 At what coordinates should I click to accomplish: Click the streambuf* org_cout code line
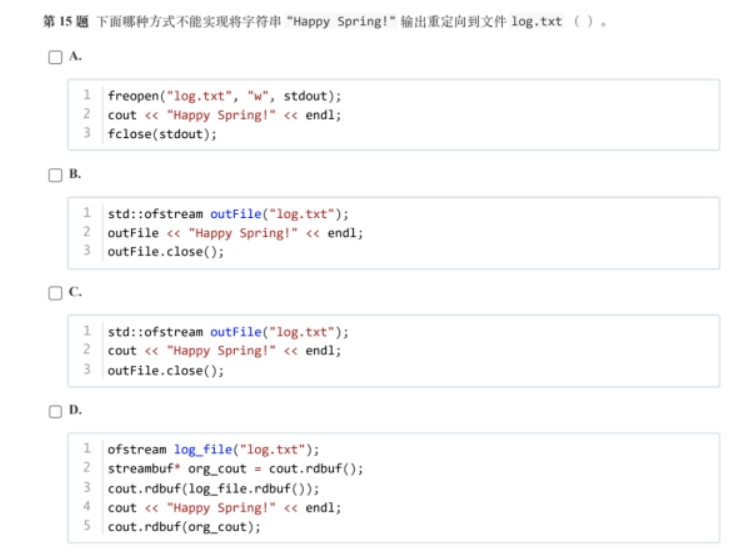pos(235,468)
